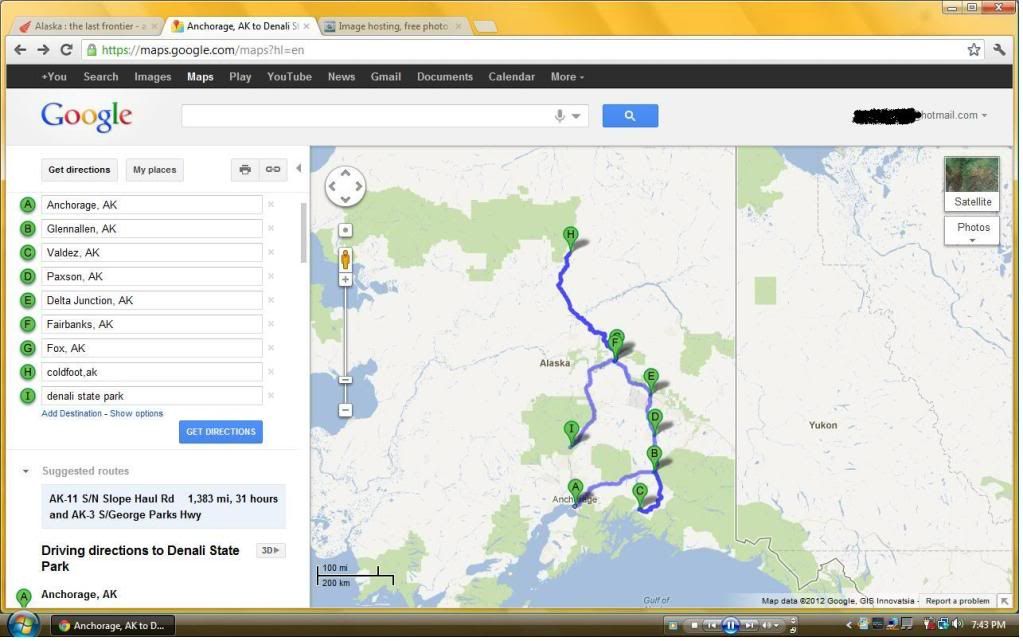Click the map zoom slider handle

point(345,379)
